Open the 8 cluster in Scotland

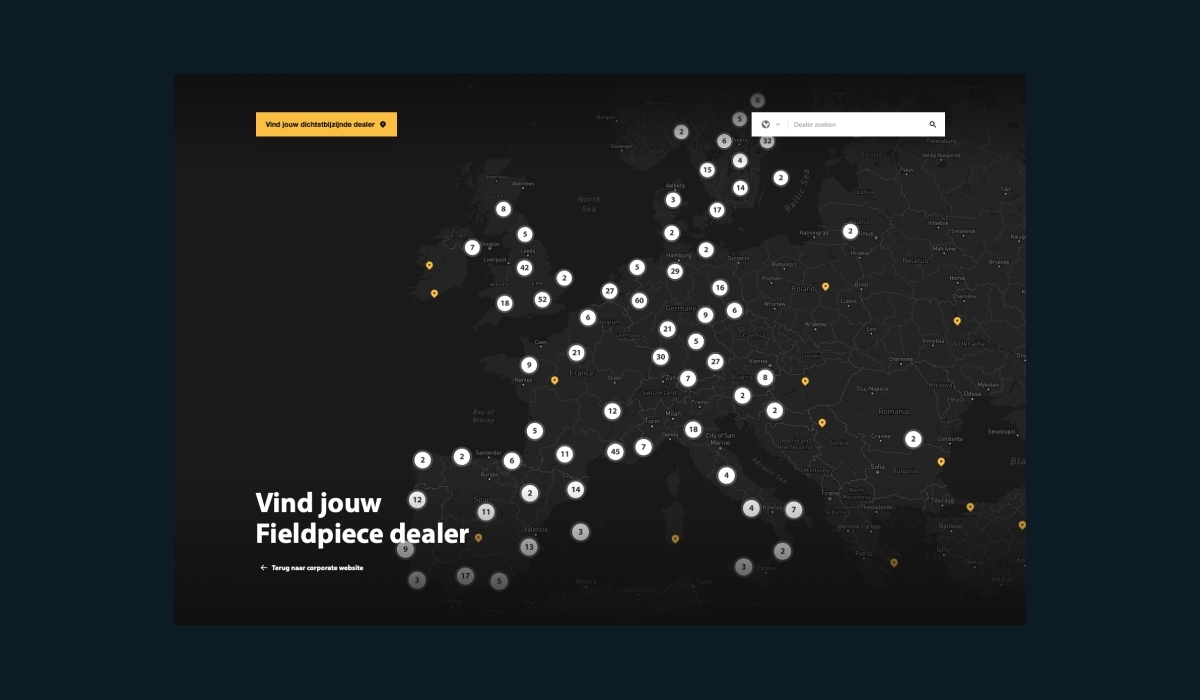coord(503,209)
